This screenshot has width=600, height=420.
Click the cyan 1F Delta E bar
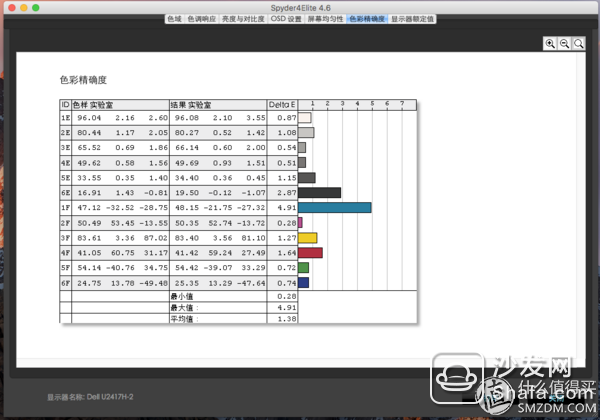pyautogui.click(x=334, y=207)
